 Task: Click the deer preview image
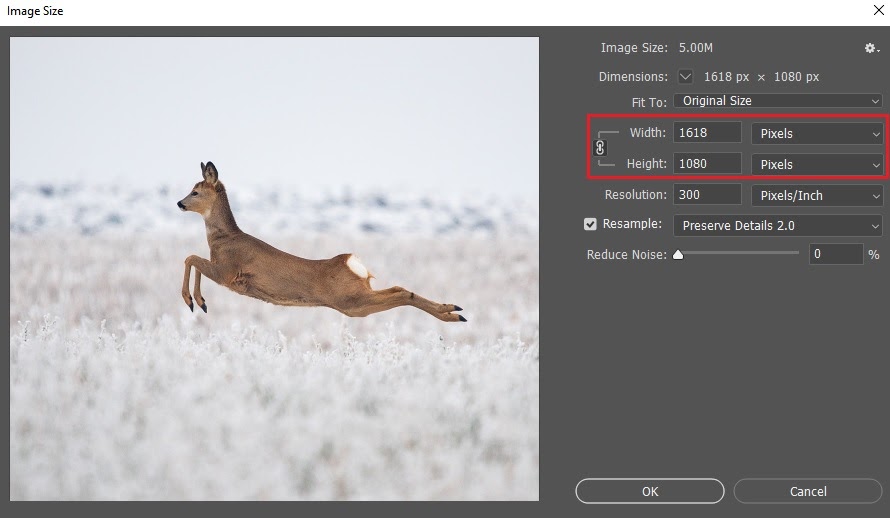(x=274, y=269)
